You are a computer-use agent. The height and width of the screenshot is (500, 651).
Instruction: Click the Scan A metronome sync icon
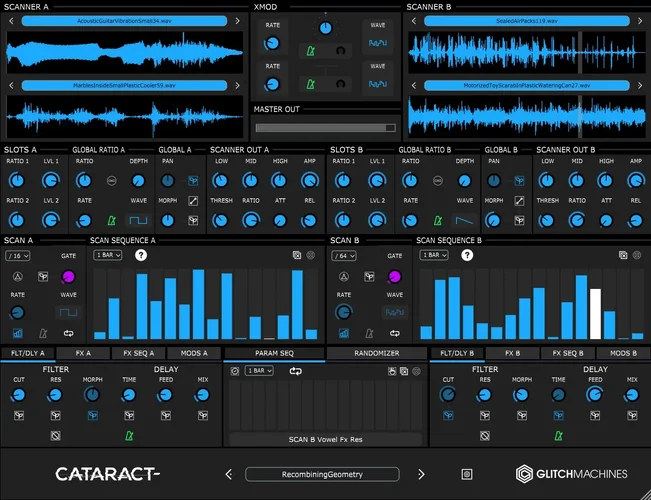coord(43,333)
